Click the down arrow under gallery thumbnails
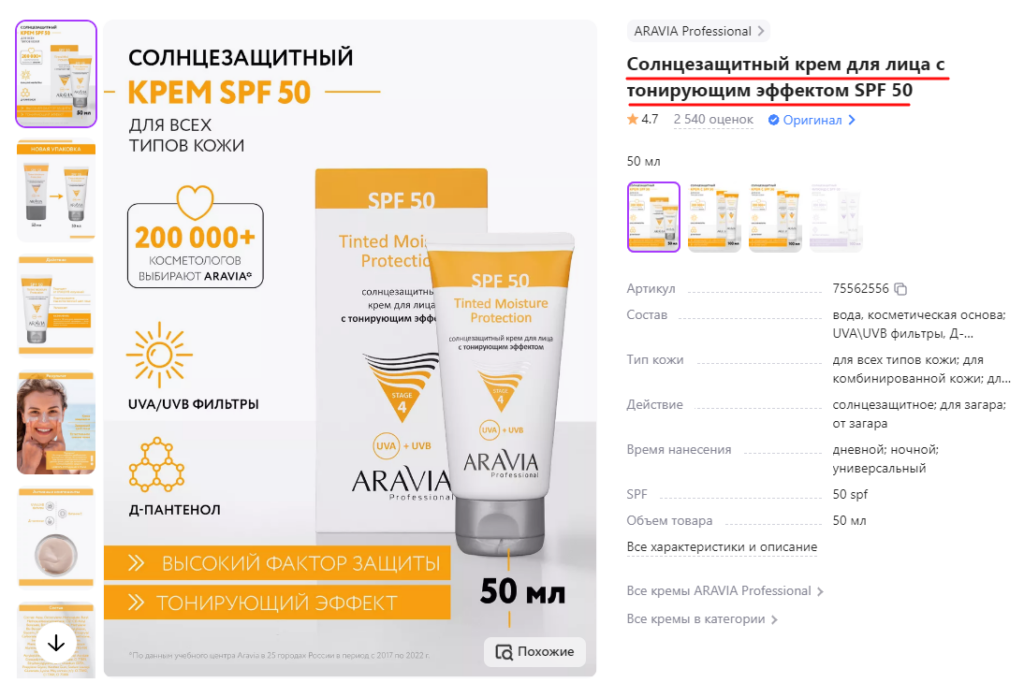 56,643
